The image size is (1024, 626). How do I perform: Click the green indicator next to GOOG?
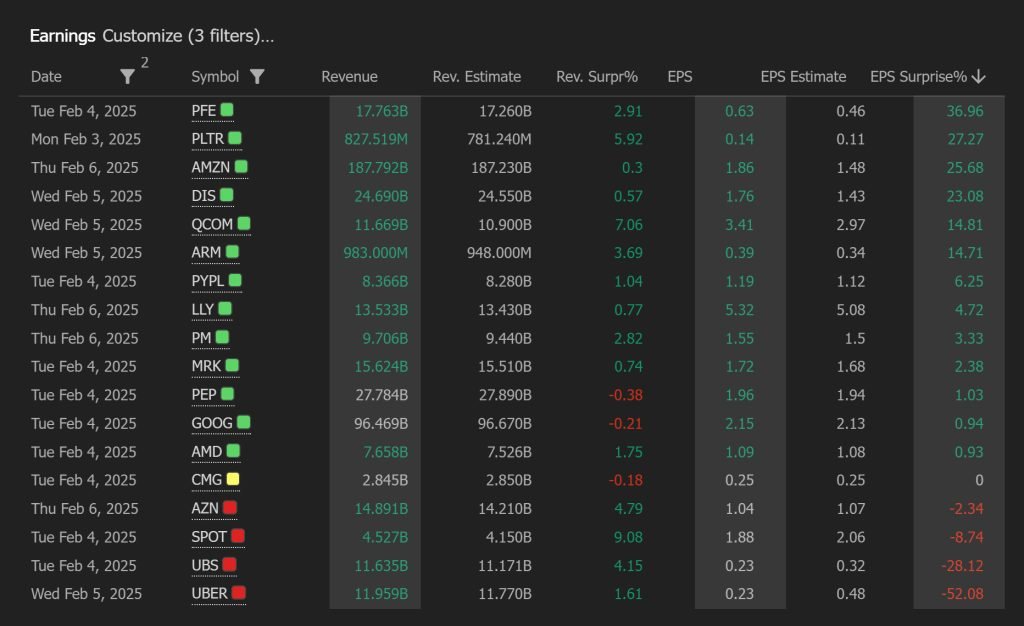click(x=244, y=422)
